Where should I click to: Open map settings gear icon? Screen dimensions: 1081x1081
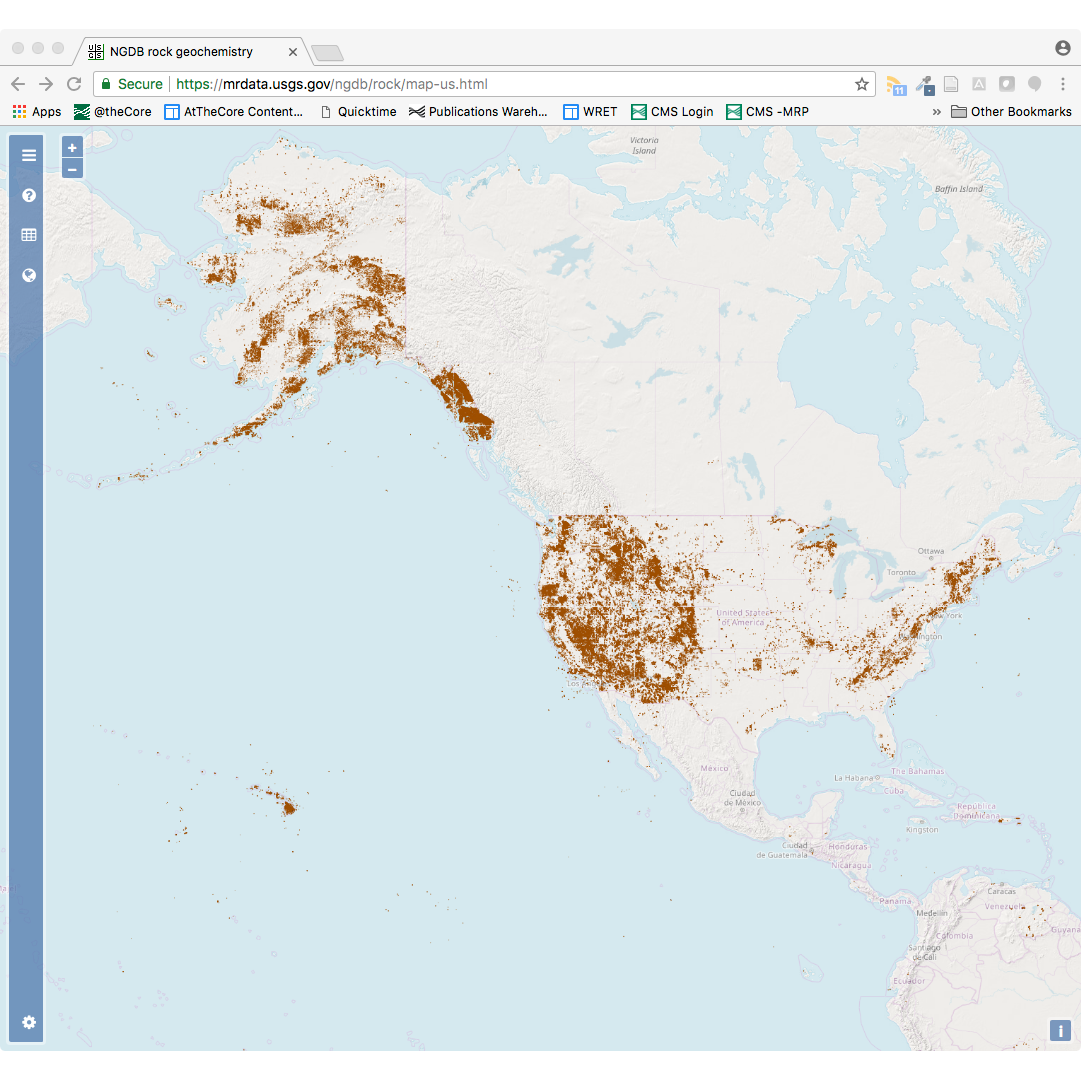click(x=28, y=1022)
